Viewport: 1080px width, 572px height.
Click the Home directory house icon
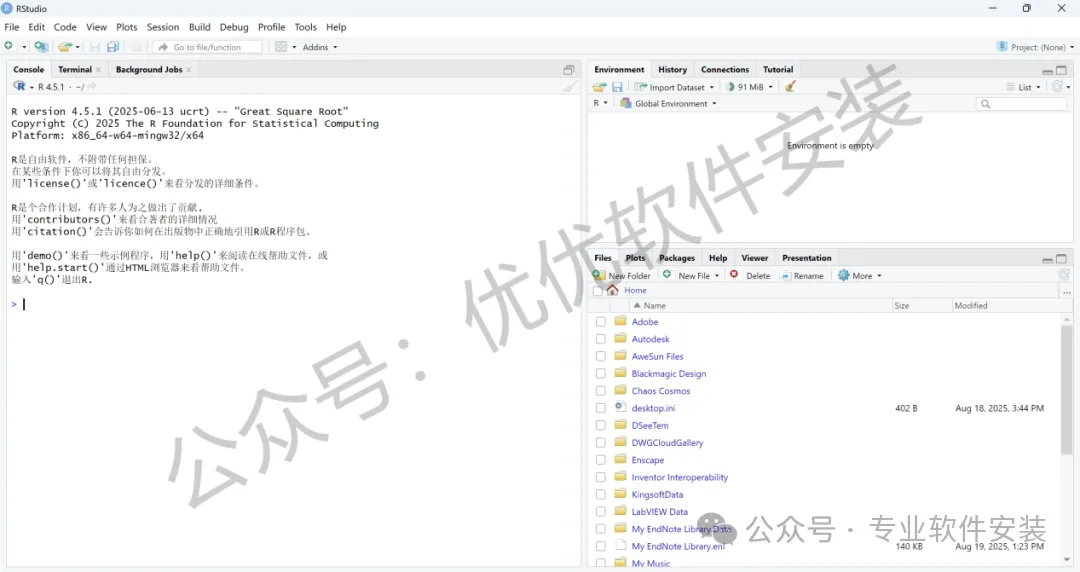pyautogui.click(x=612, y=290)
